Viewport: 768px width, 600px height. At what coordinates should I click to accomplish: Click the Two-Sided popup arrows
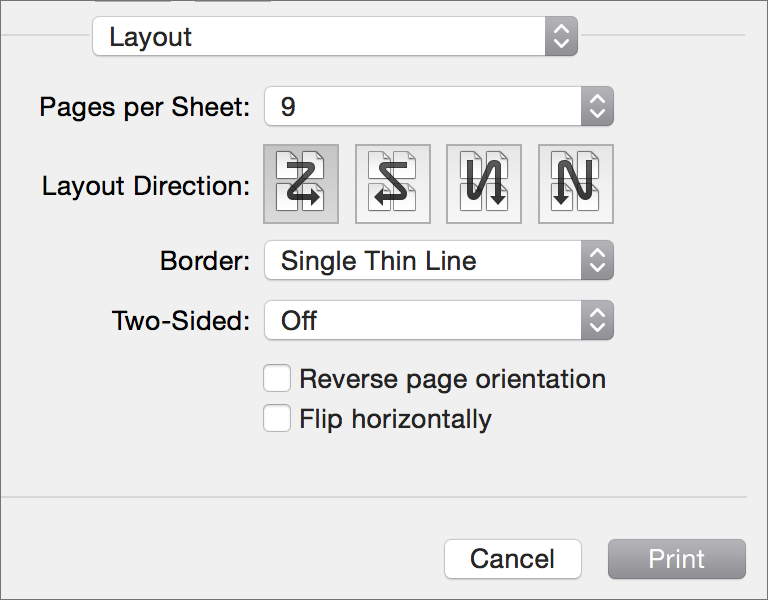tap(597, 320)
